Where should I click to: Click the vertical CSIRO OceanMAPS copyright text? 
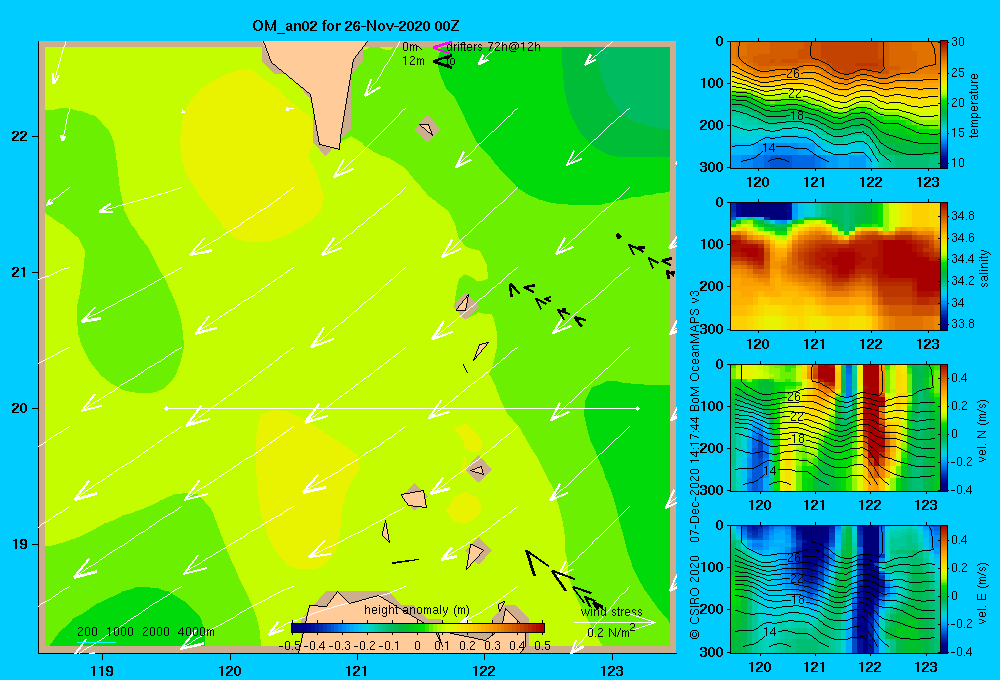695,464
